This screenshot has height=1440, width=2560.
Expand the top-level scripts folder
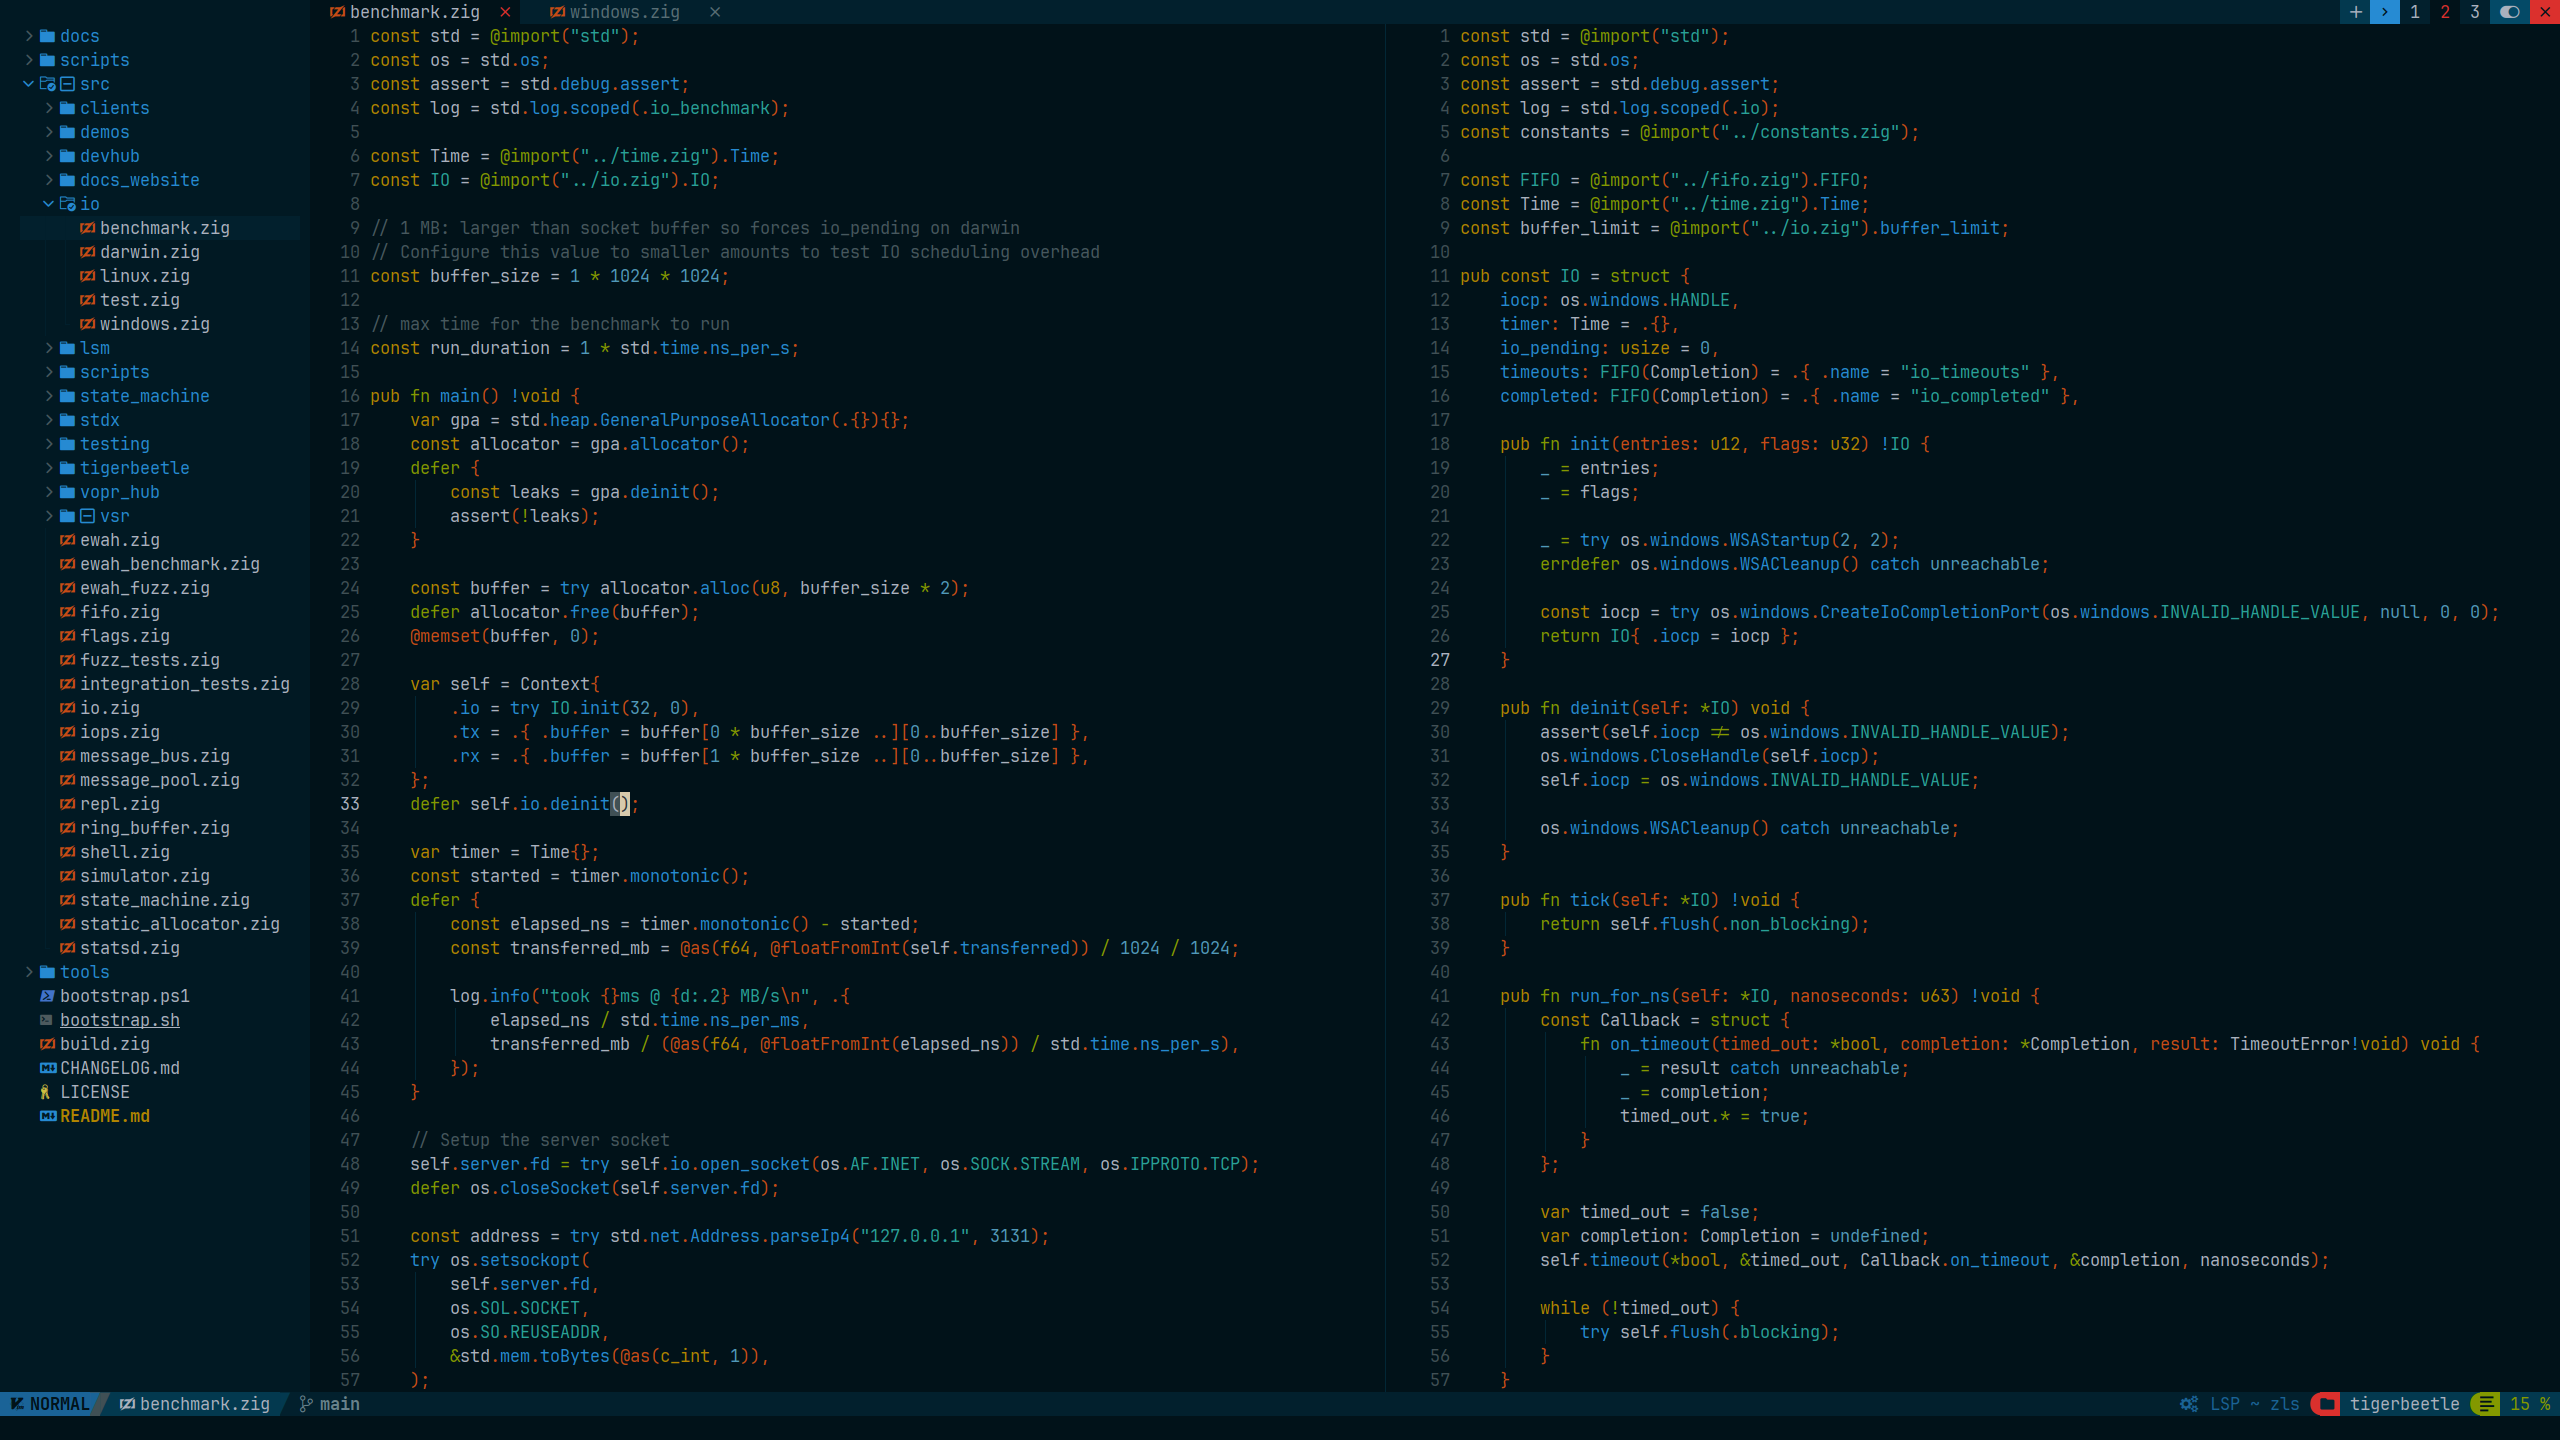[x=29, y=60]
